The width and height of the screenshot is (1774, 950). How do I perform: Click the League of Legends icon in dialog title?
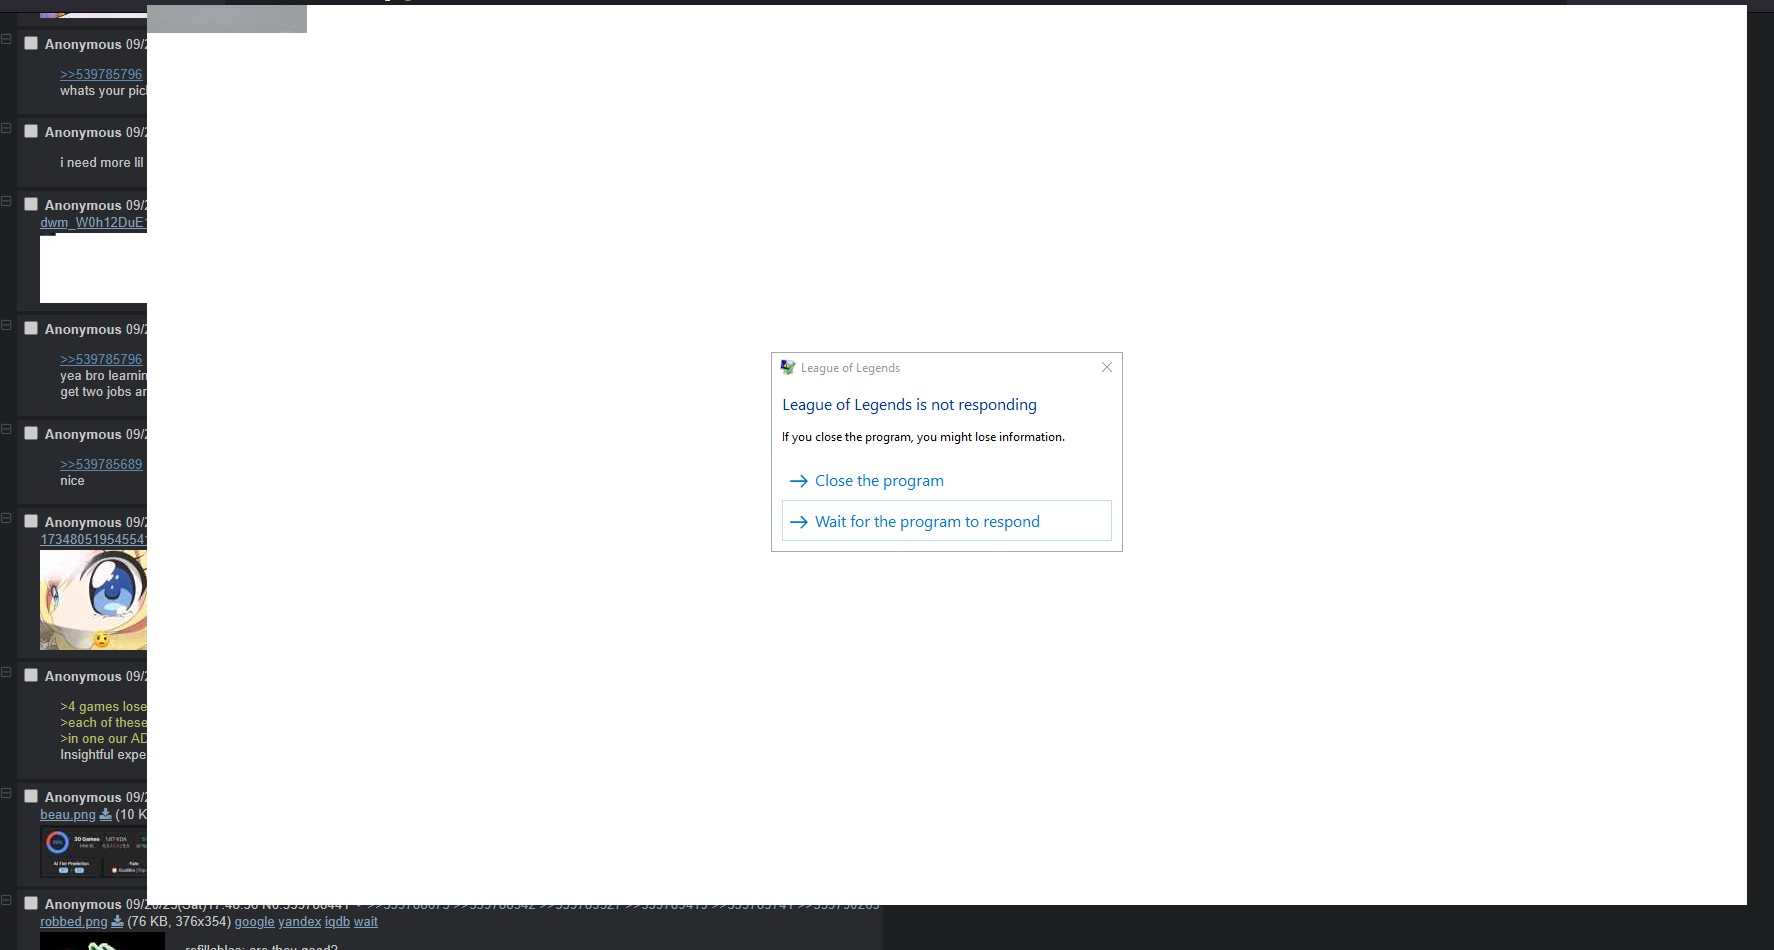[x=788, y=367]
